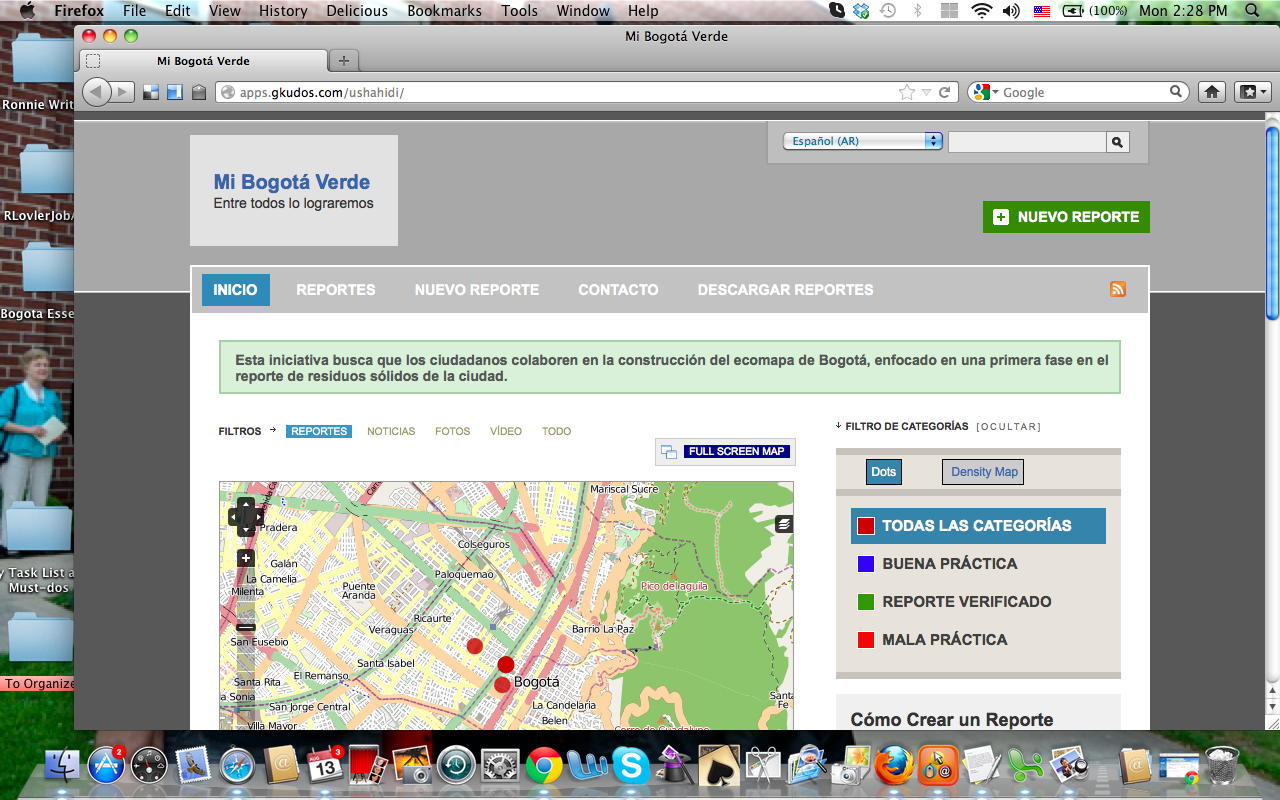Reload the page with refresh icon
Screen dimensions: 1280x800
click(943, 92)
